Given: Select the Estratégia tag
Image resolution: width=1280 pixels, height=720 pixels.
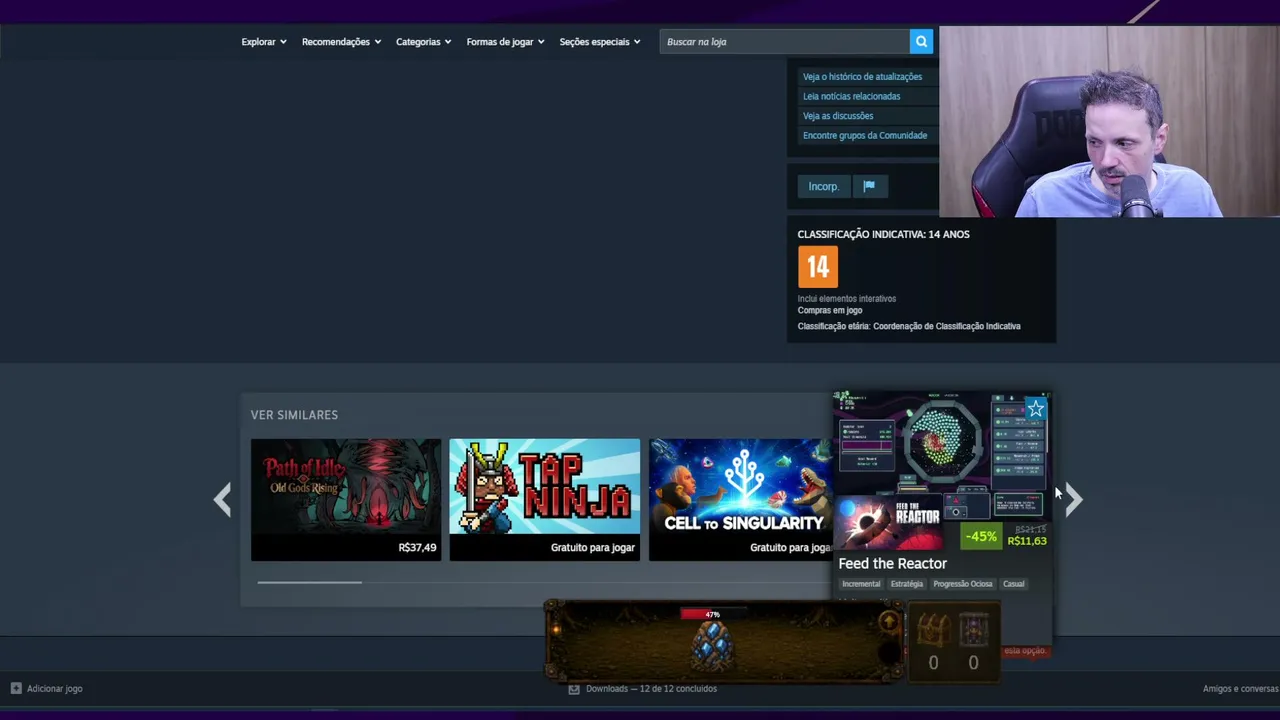Looking at the screenshot, I should pos(907,584).
